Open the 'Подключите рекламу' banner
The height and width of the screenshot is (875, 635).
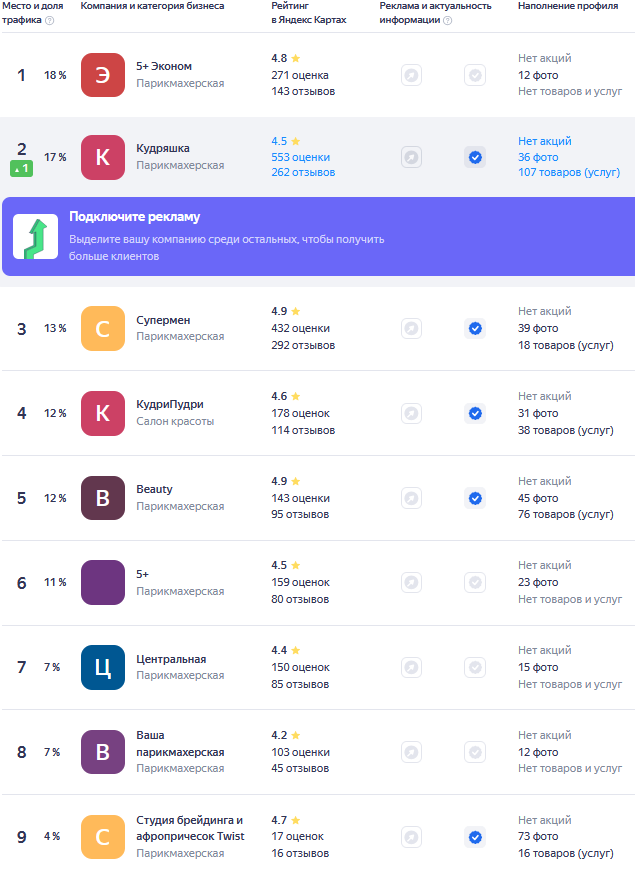pyautogui.click(x=319, y=237)
